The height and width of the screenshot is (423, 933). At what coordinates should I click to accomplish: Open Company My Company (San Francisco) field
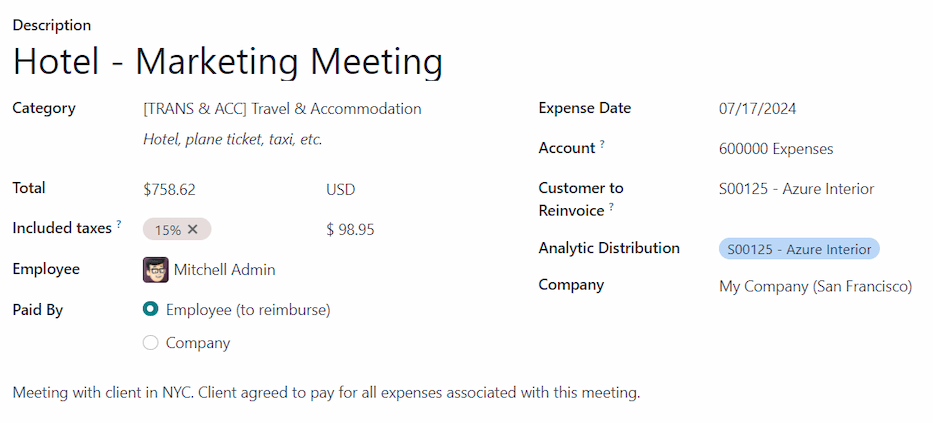click(x=815, y=286)
